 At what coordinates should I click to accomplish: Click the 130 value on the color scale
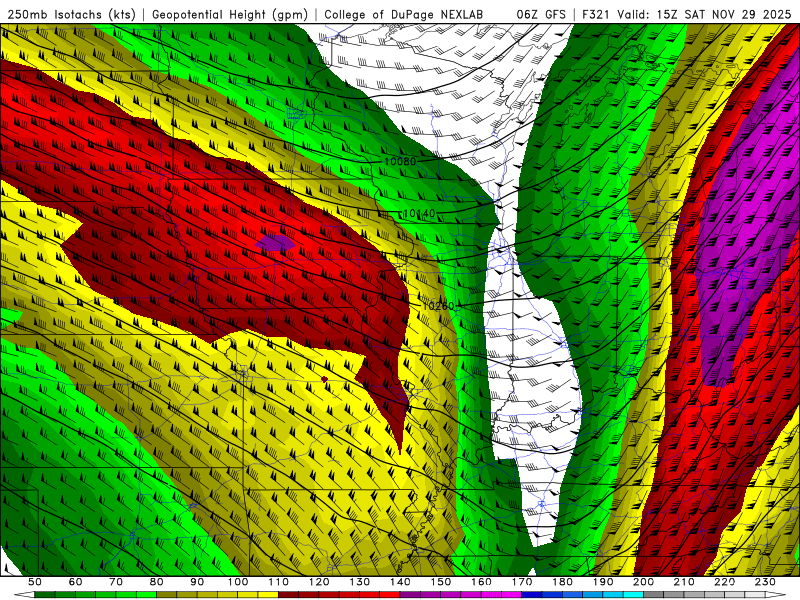360,582
